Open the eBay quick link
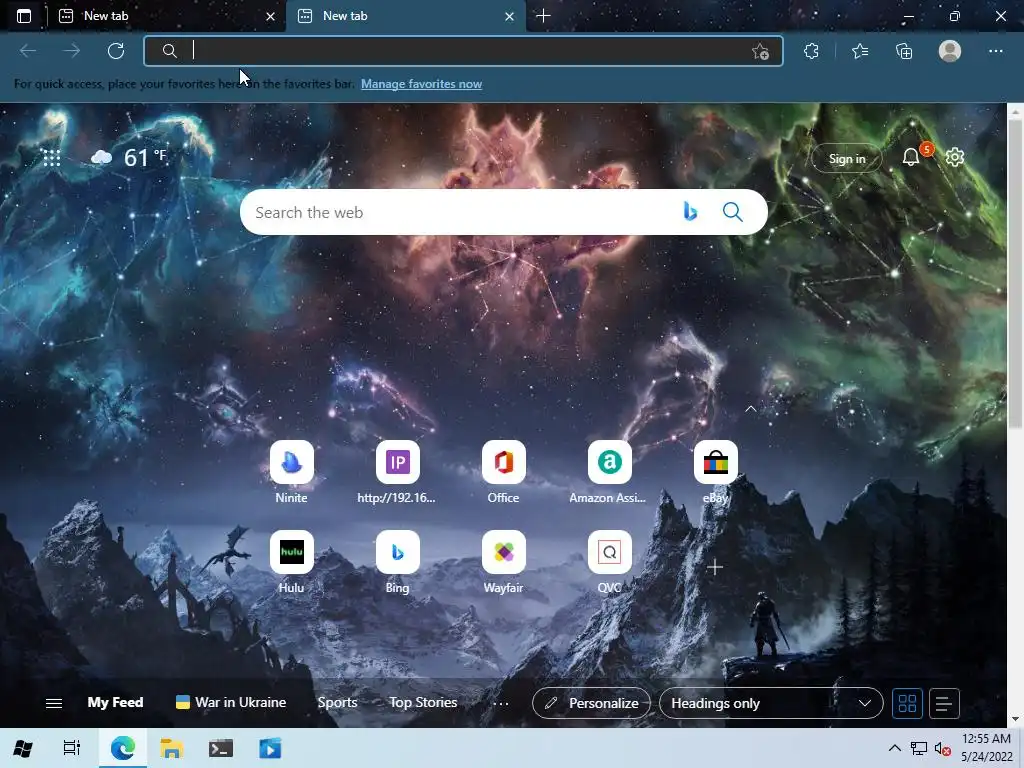The width and height of the screenshot is (1024, 768). coord(716,472)
